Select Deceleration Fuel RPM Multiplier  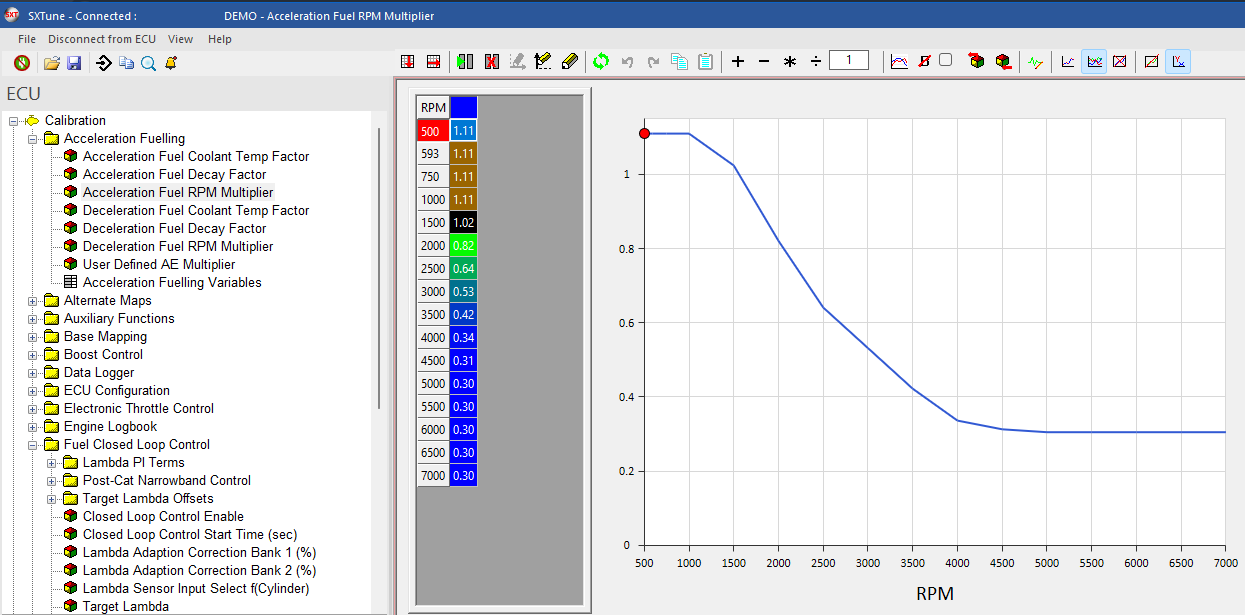click(x=178, y=247)
